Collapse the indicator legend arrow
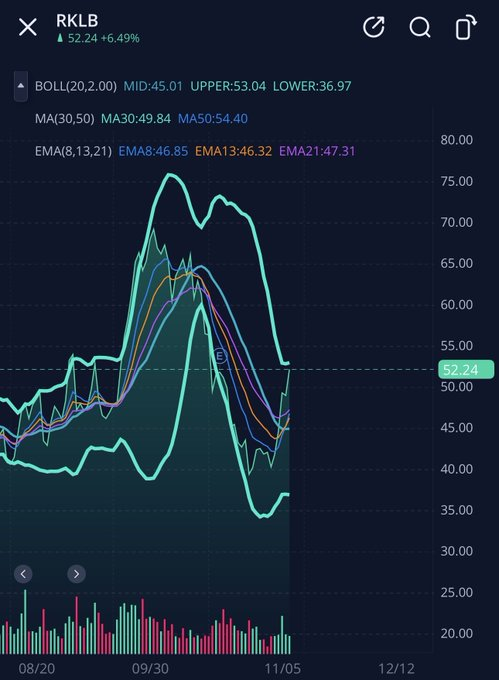 pyautogui.click(x=21, y=86)
